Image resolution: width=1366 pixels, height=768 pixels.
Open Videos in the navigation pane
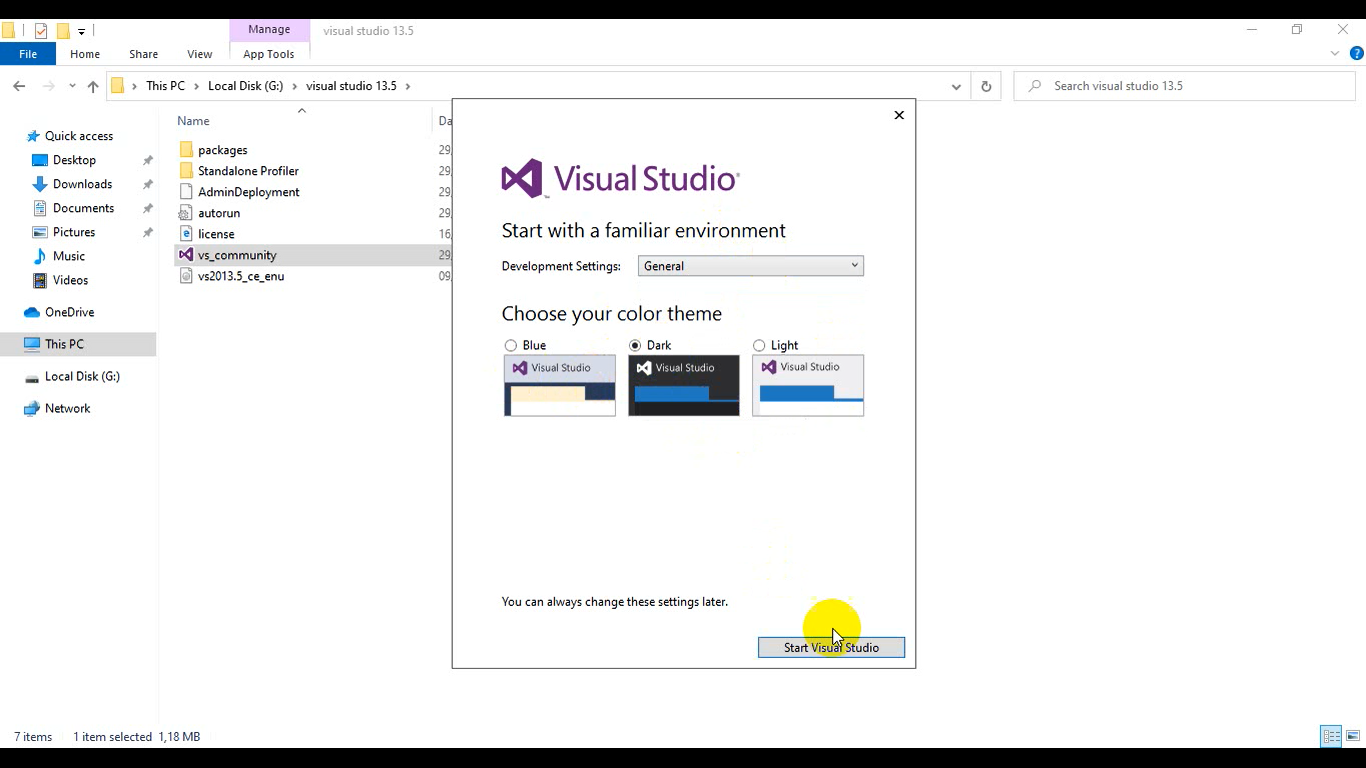pos(70,280)
